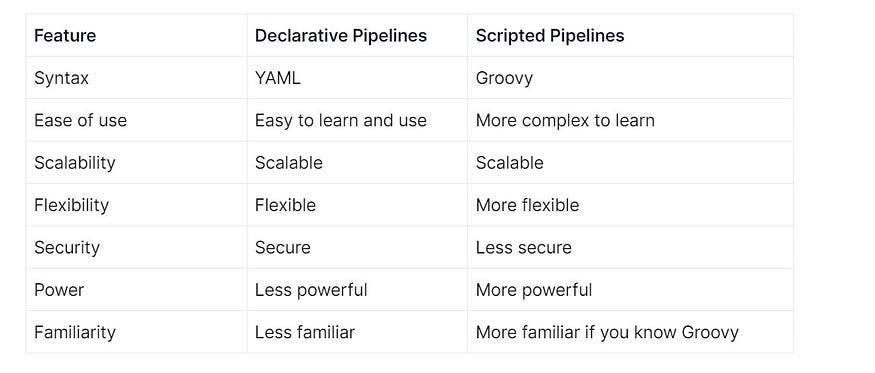Viewport: 875px width, 373px height.
Task: Click the Scalability row label
Action: pyautogui.click(x=75, y=163)
